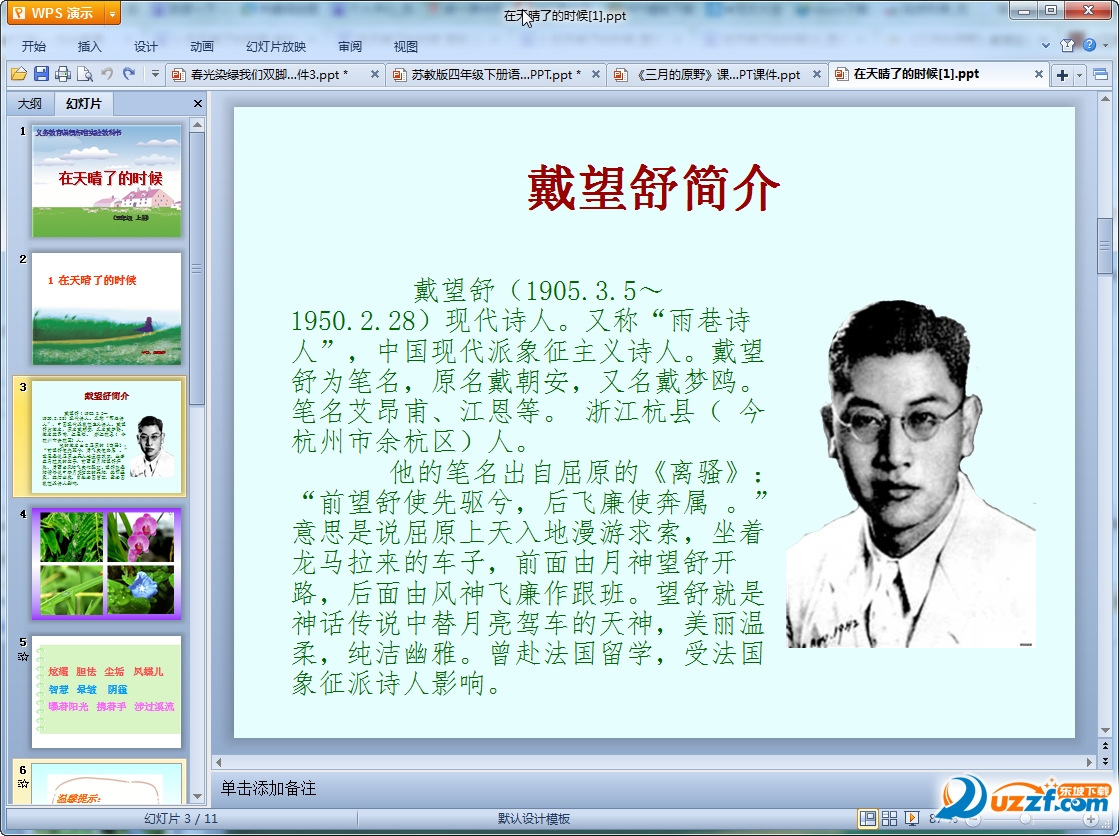The image size is (1119, 836).
Task: Select slide 4 thumbnail with flower photos
Action: [106, 564]
